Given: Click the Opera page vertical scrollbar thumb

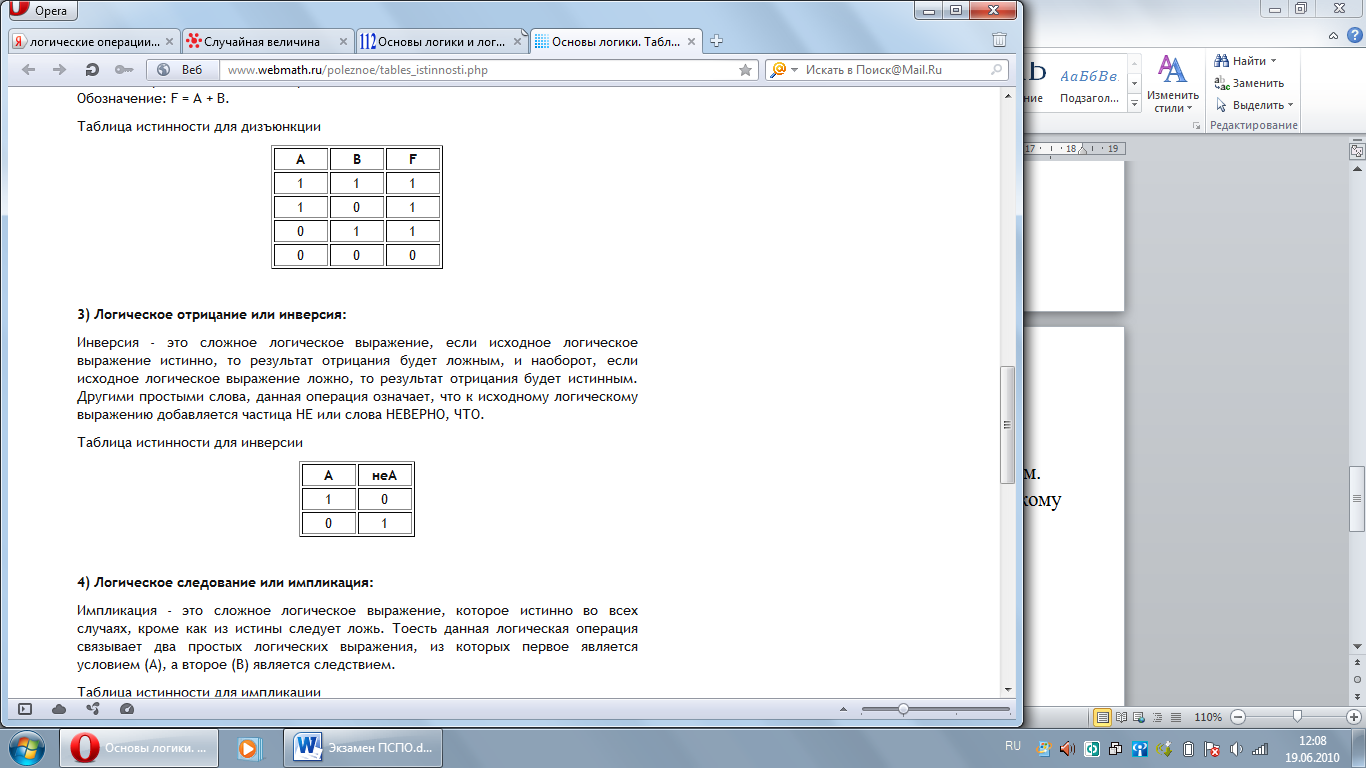Looking at the screenshot, I should click(1008, 425).
